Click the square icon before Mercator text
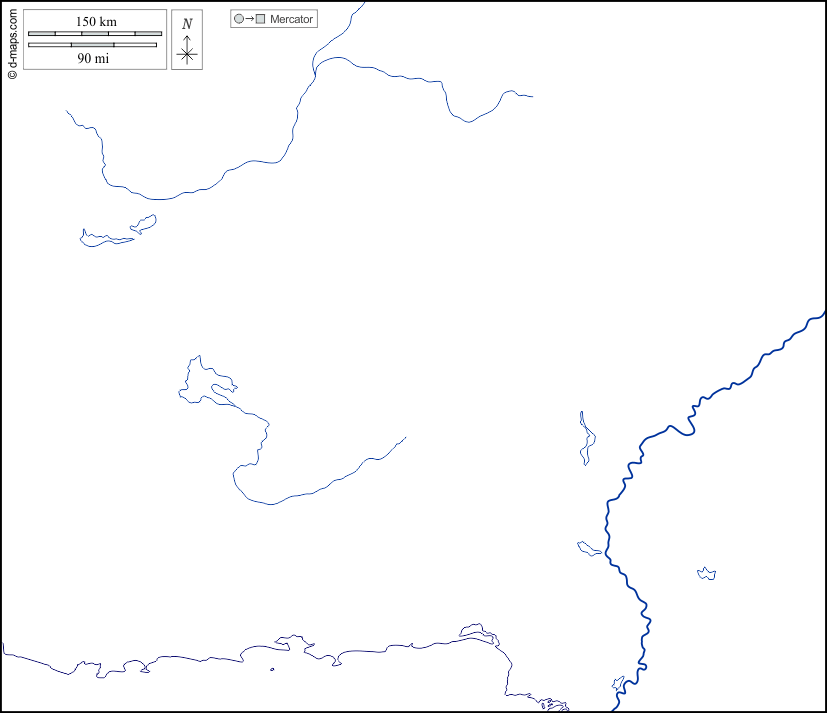 coord(261,19)
